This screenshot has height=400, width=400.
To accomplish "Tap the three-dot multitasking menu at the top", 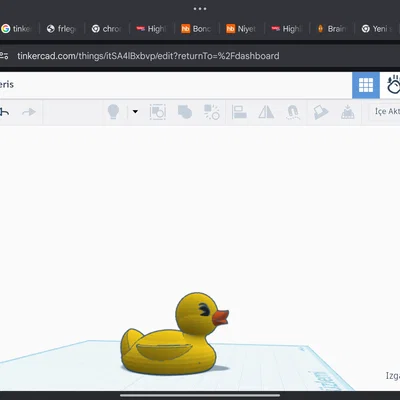I will pyautogui.click(x=200, y=9).
